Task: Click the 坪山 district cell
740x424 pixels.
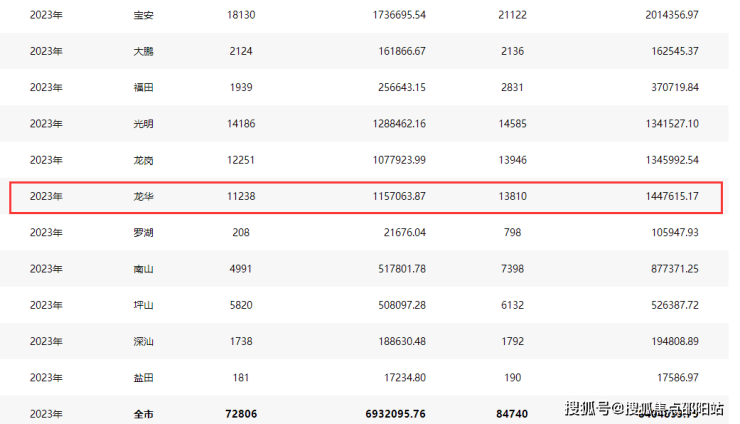Action: [x=143, y=305]
